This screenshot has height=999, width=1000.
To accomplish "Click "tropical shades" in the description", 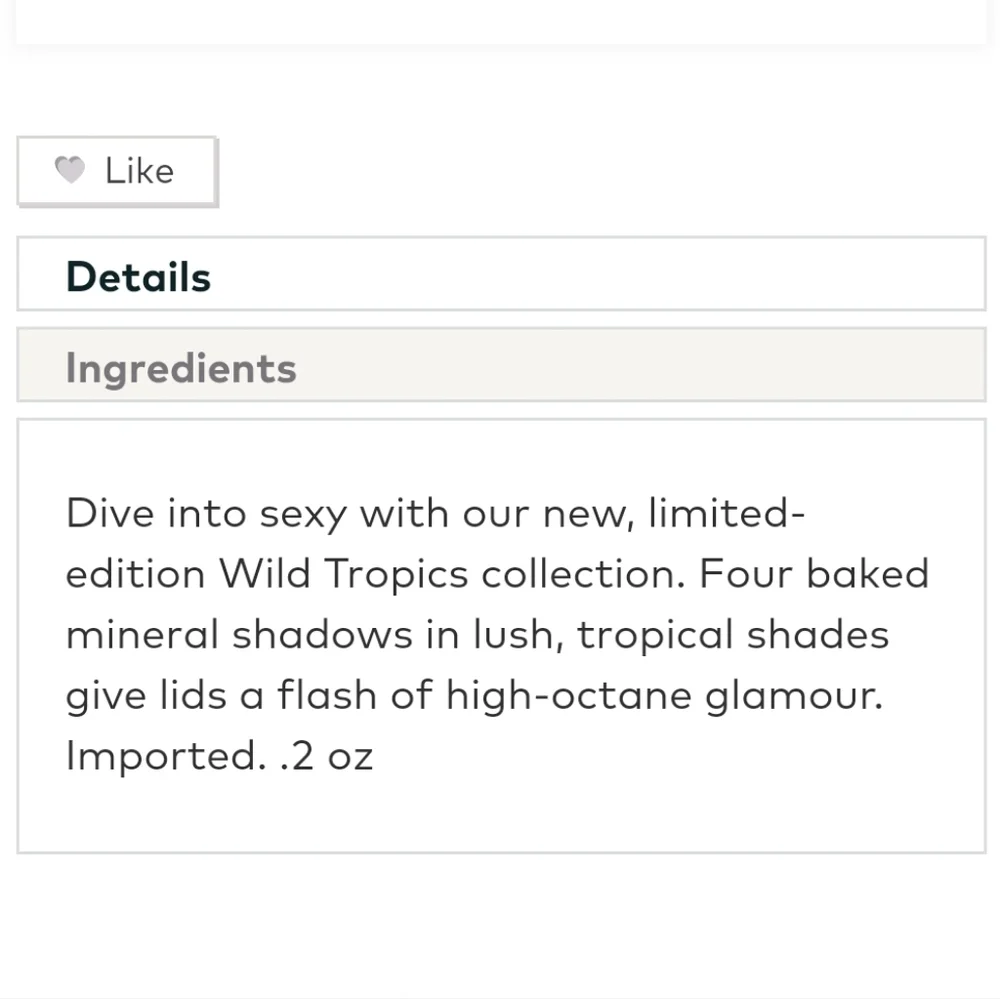I will [733, 635].
